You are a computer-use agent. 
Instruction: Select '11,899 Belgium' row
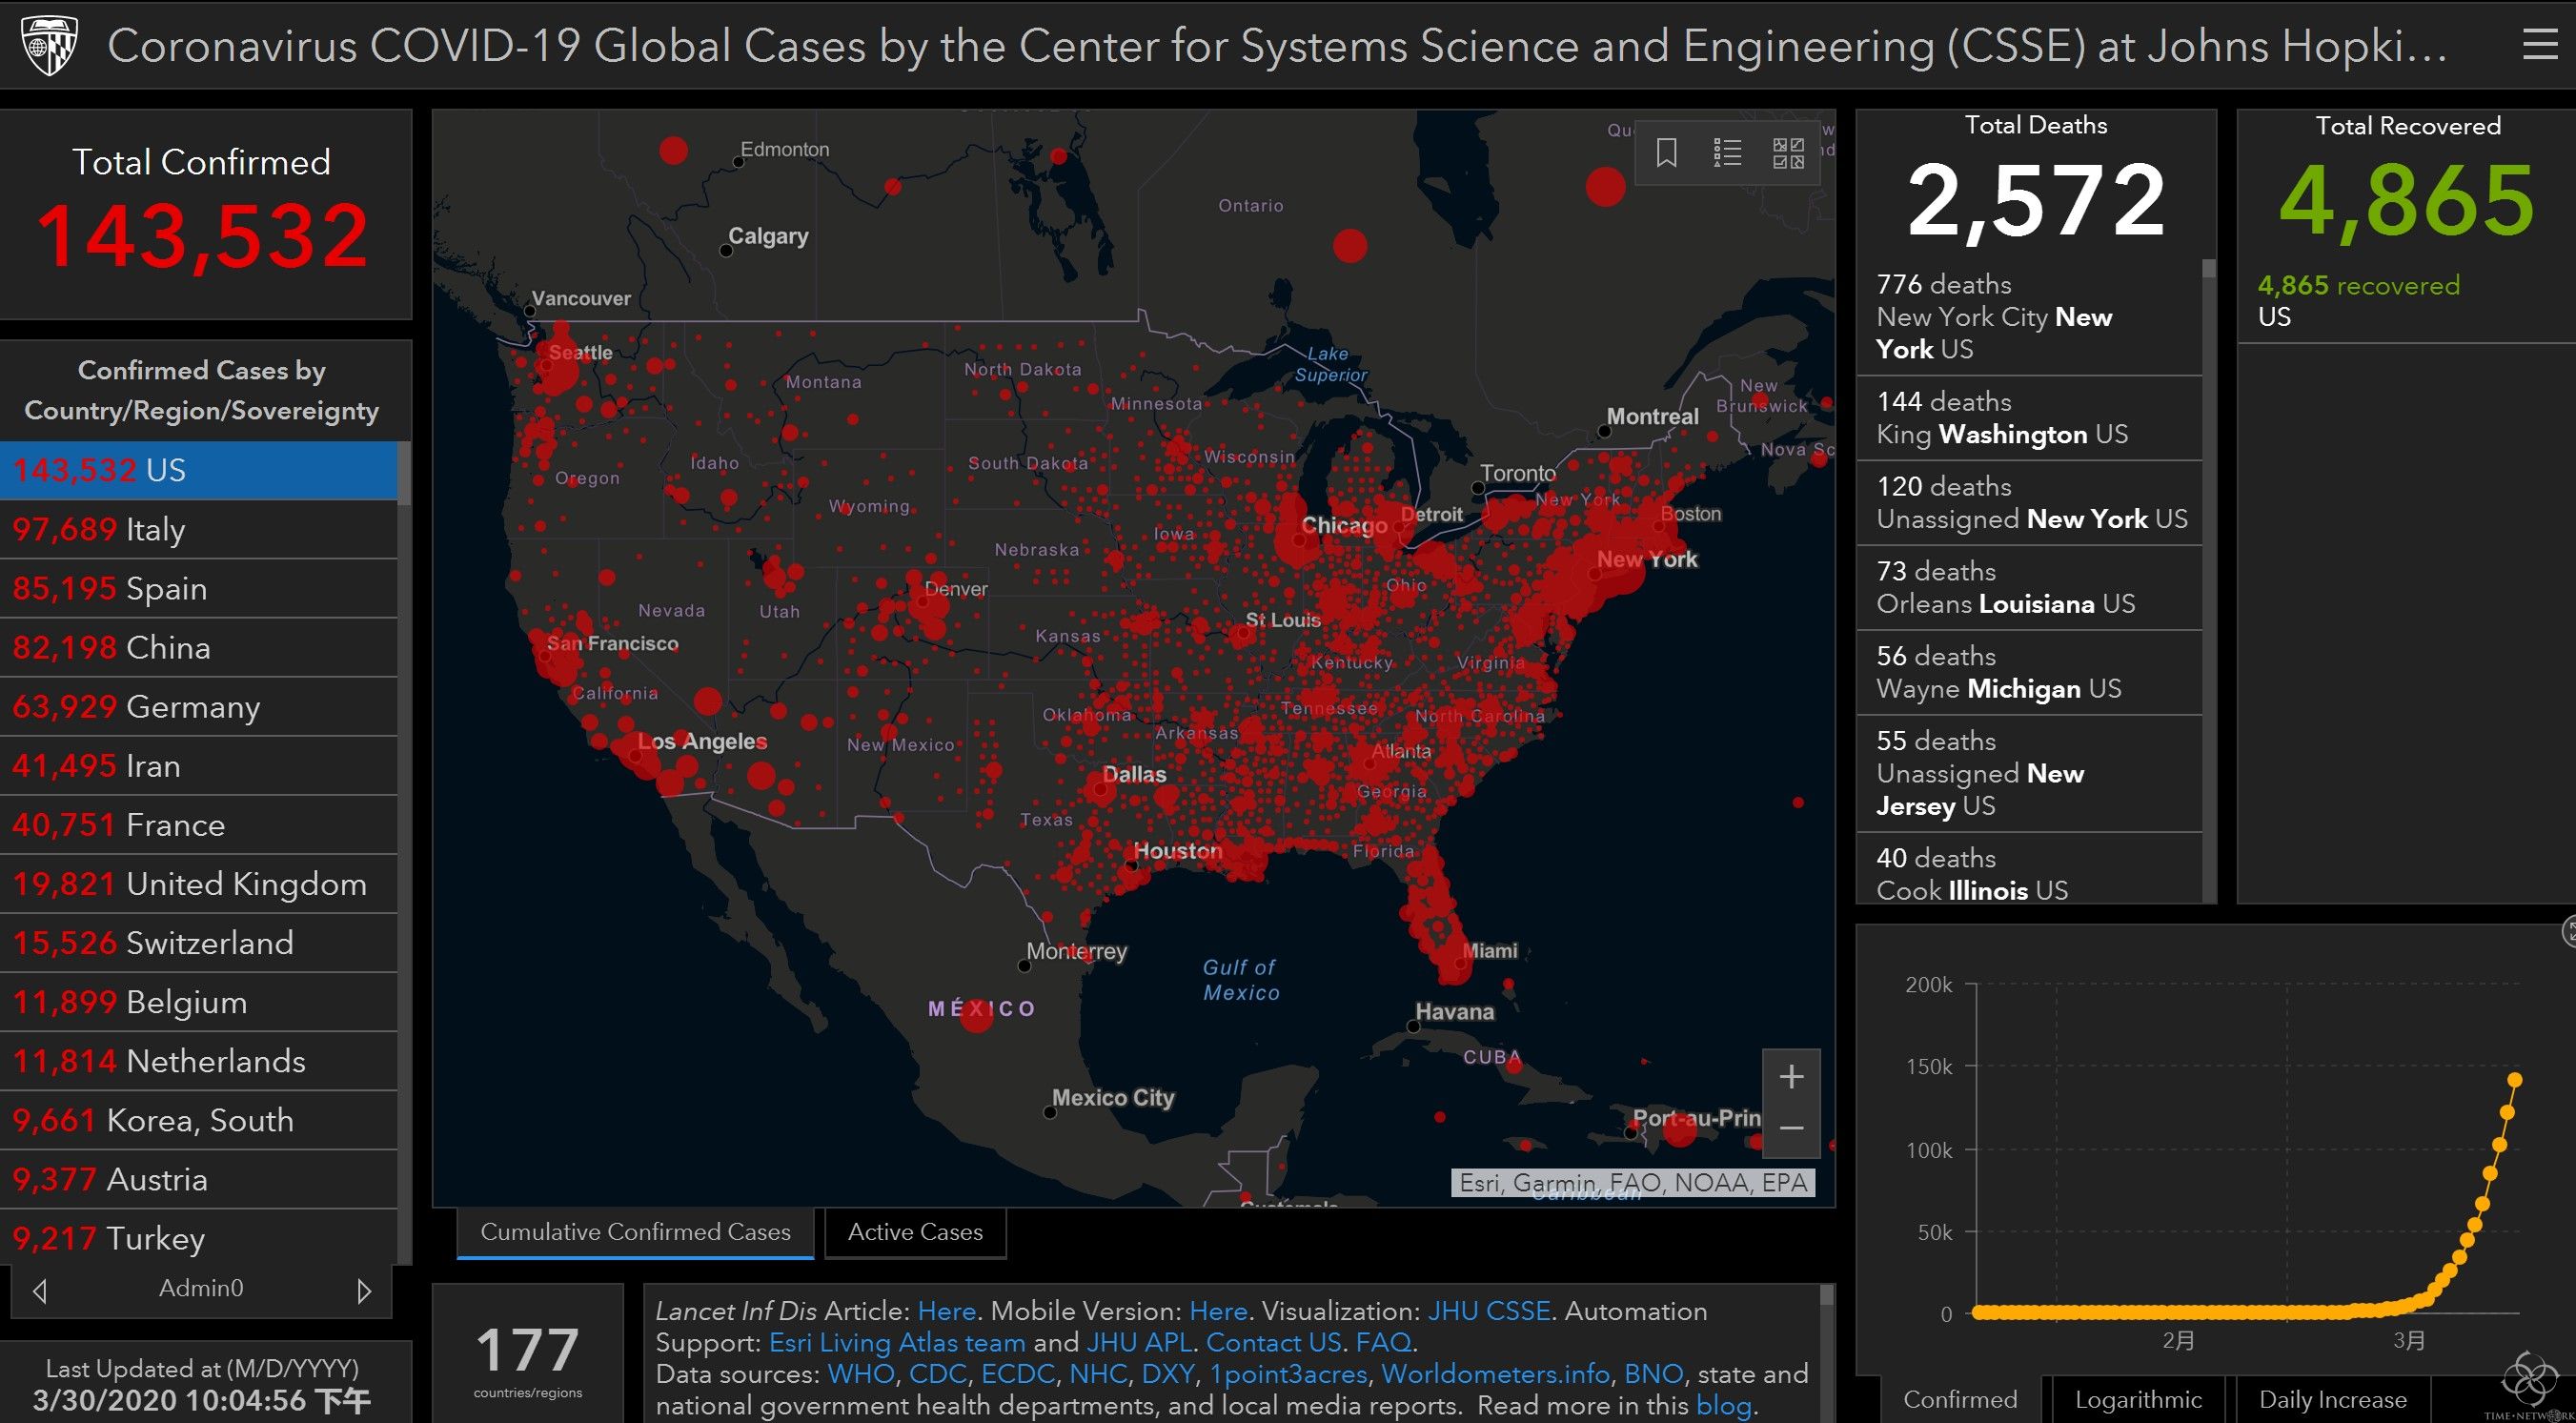(x=199, y=1001)
